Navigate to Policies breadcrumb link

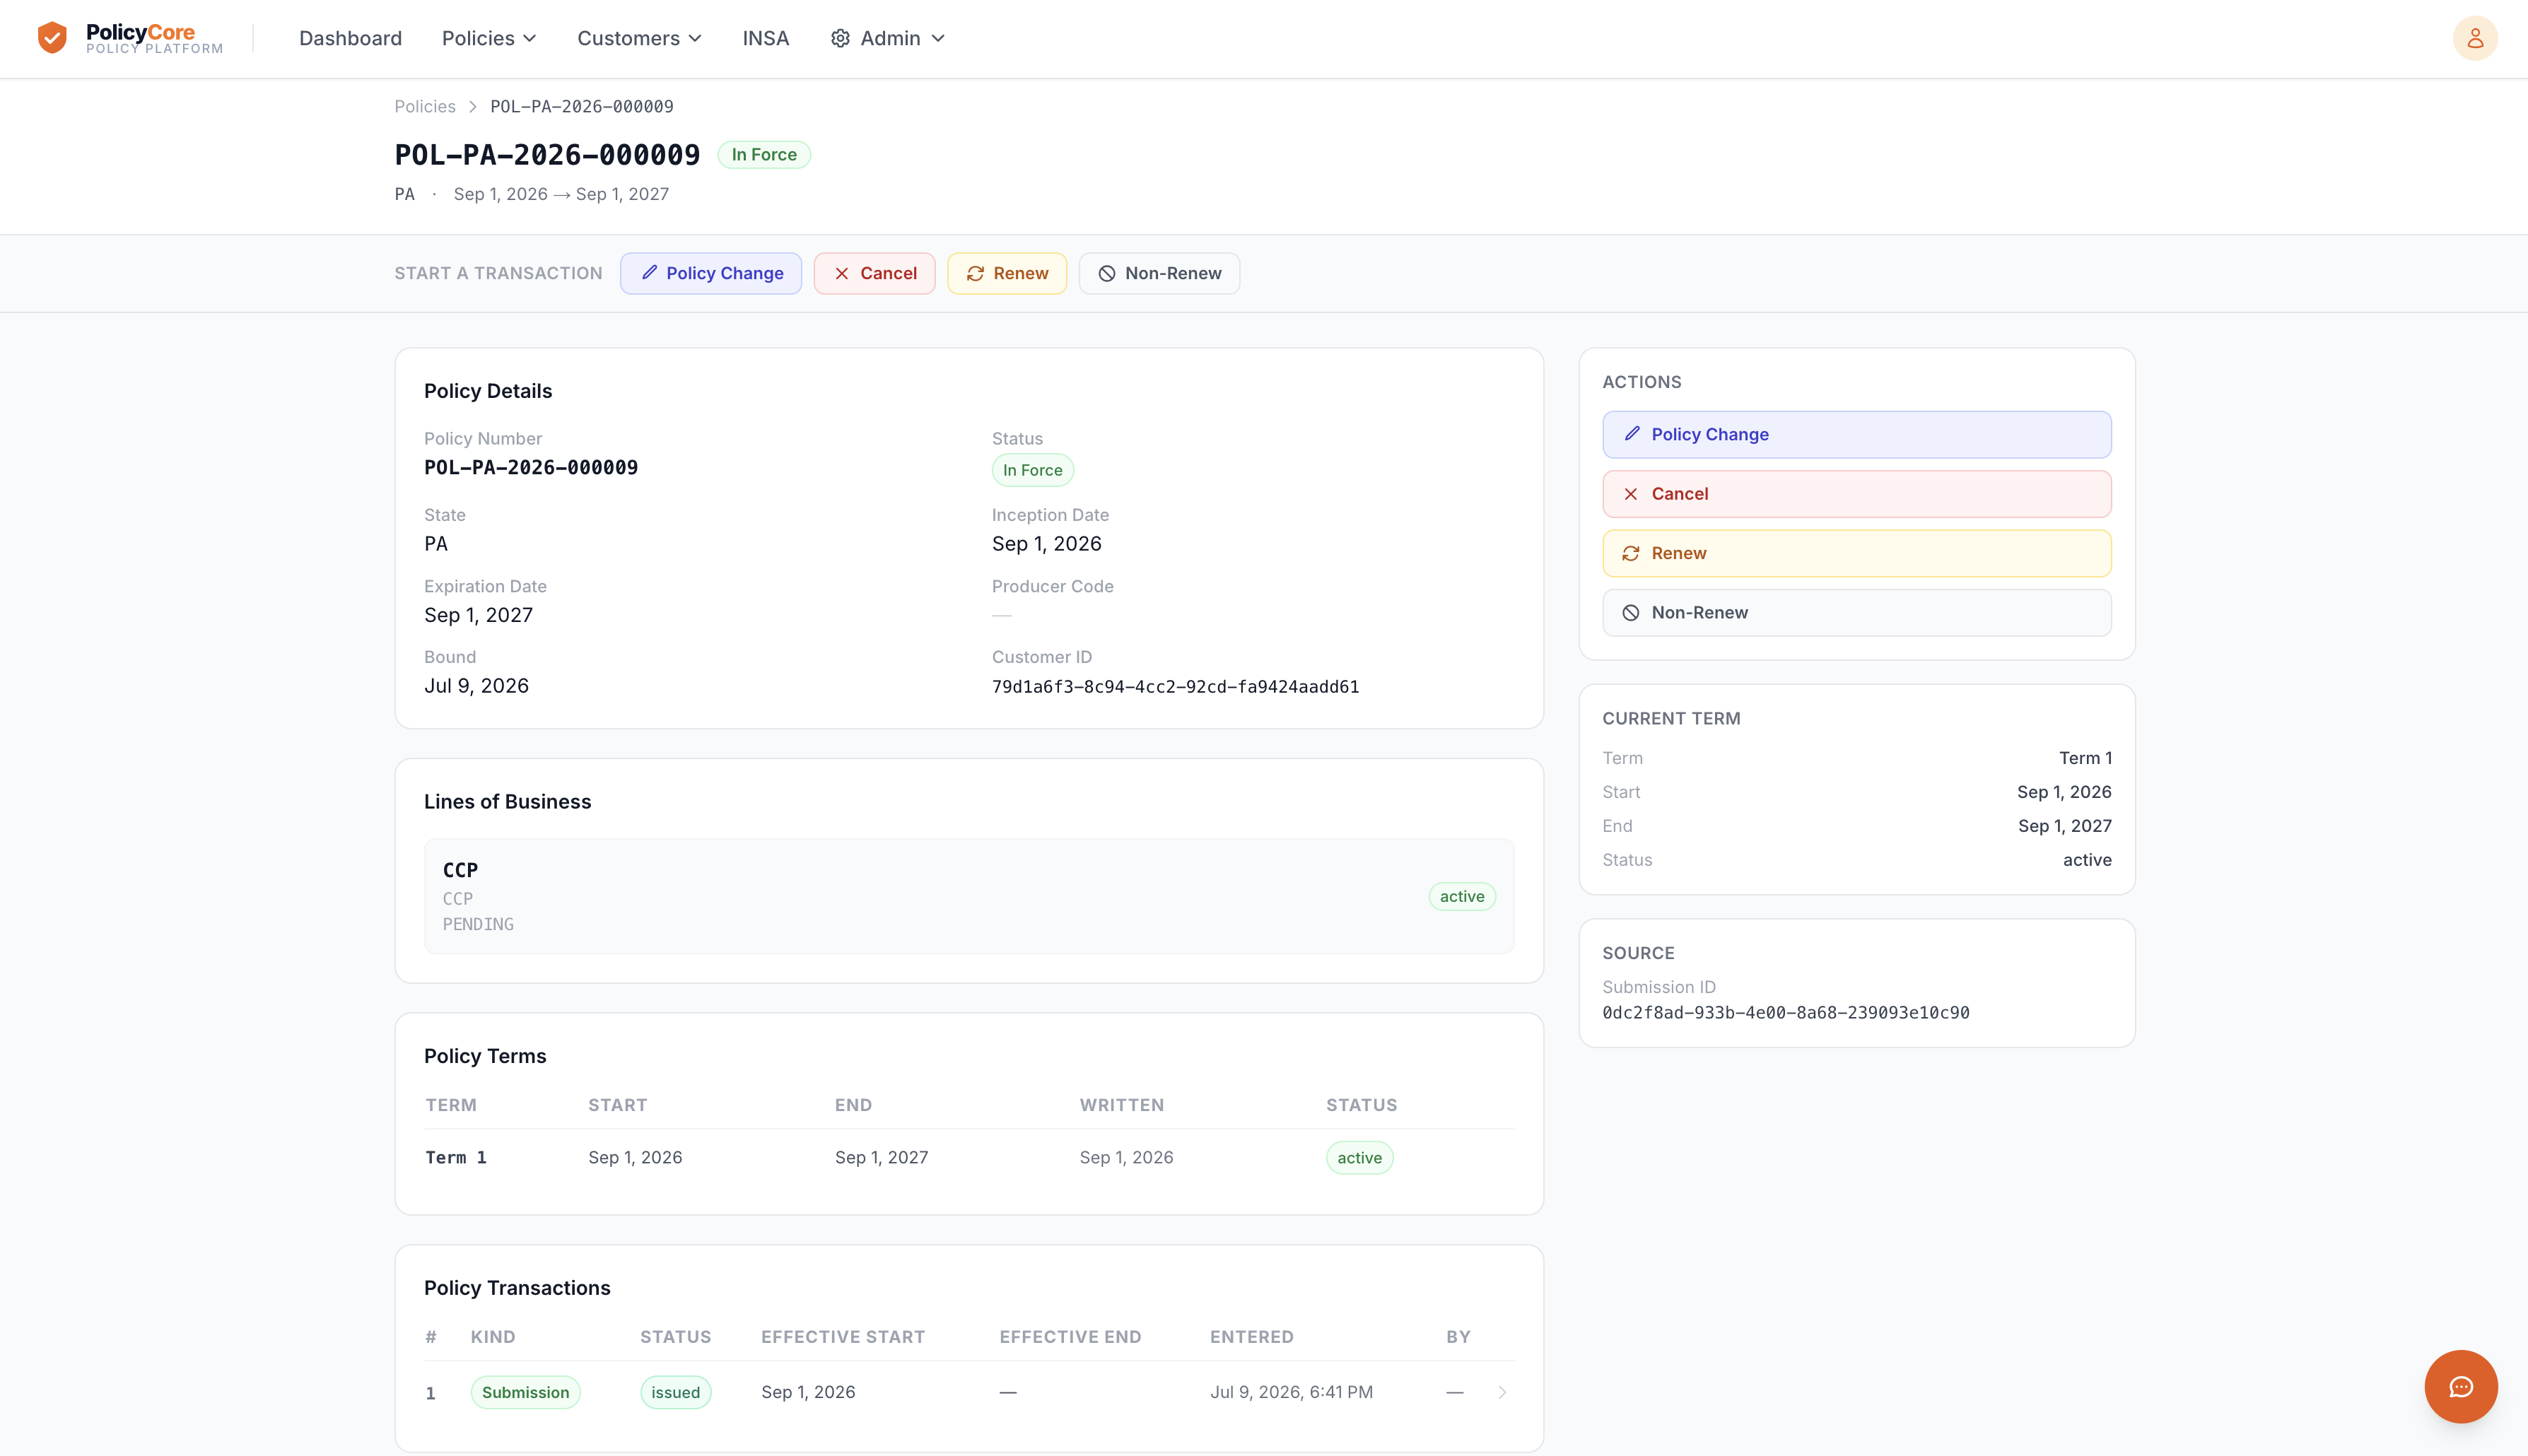click(425, 106)
